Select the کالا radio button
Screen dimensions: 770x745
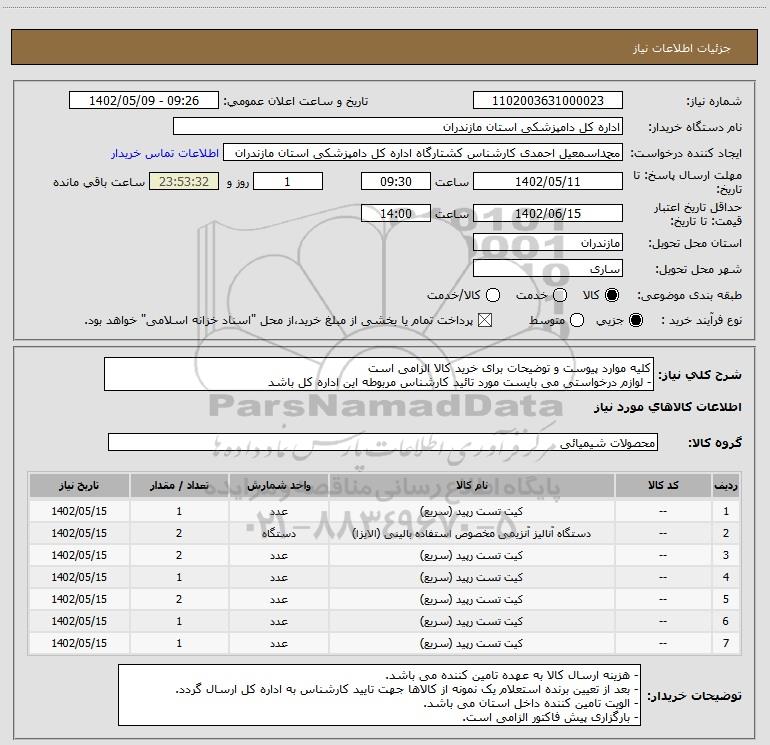click(612, 295)
